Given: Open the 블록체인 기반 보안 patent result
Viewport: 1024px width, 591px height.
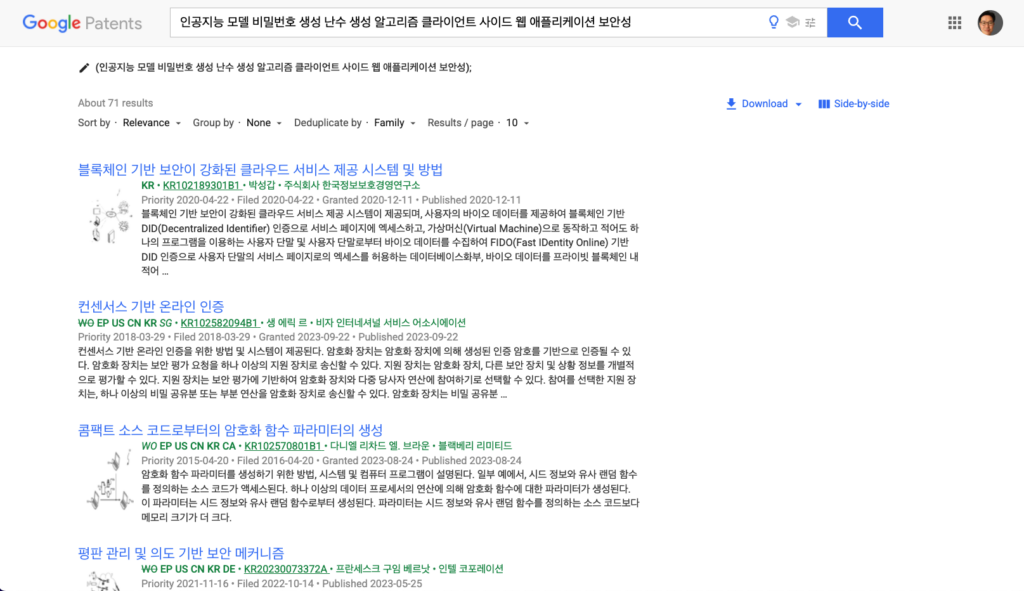Looking at the screenshot, I should coord(260,170).
